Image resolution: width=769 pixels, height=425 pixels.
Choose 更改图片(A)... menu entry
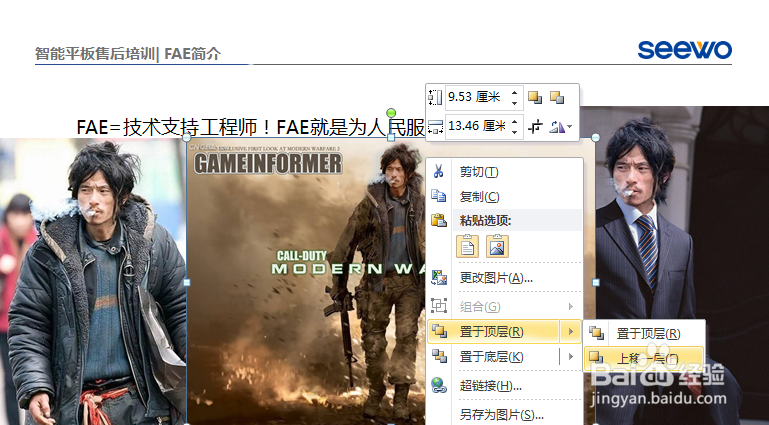click(x=505, y=278)
